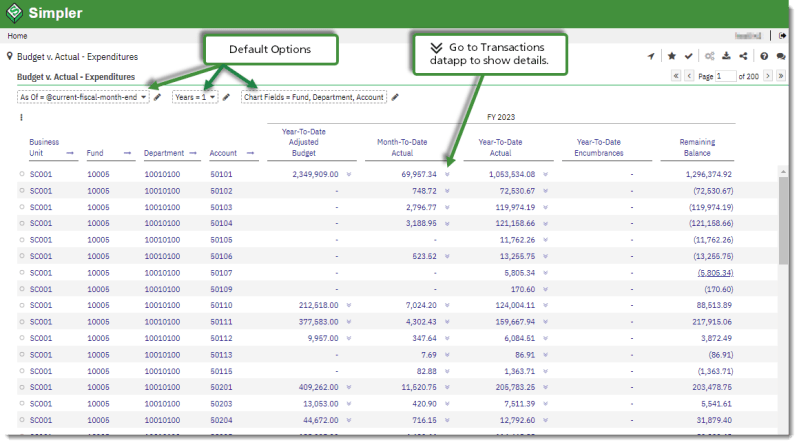This screenshot has width=799, height=445.
Task: Click the logout icon in the header
Action: click(782, 36)
